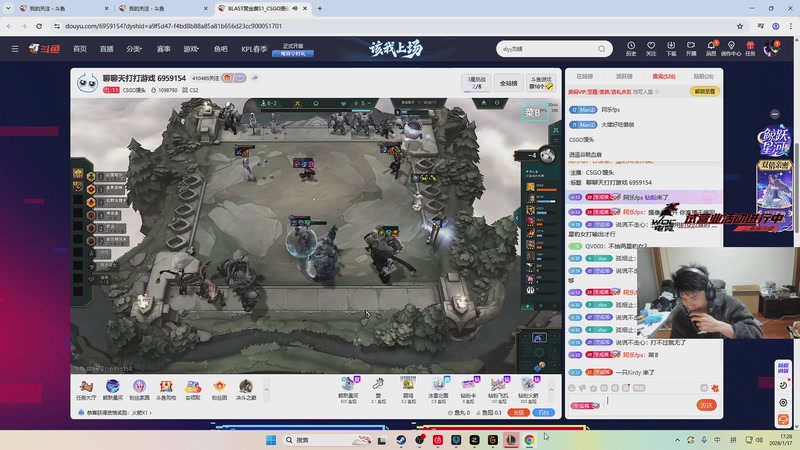Send the 赞 gift
Image resolution: width=800 pixels, height=450 pixels.
pos(378,390)
